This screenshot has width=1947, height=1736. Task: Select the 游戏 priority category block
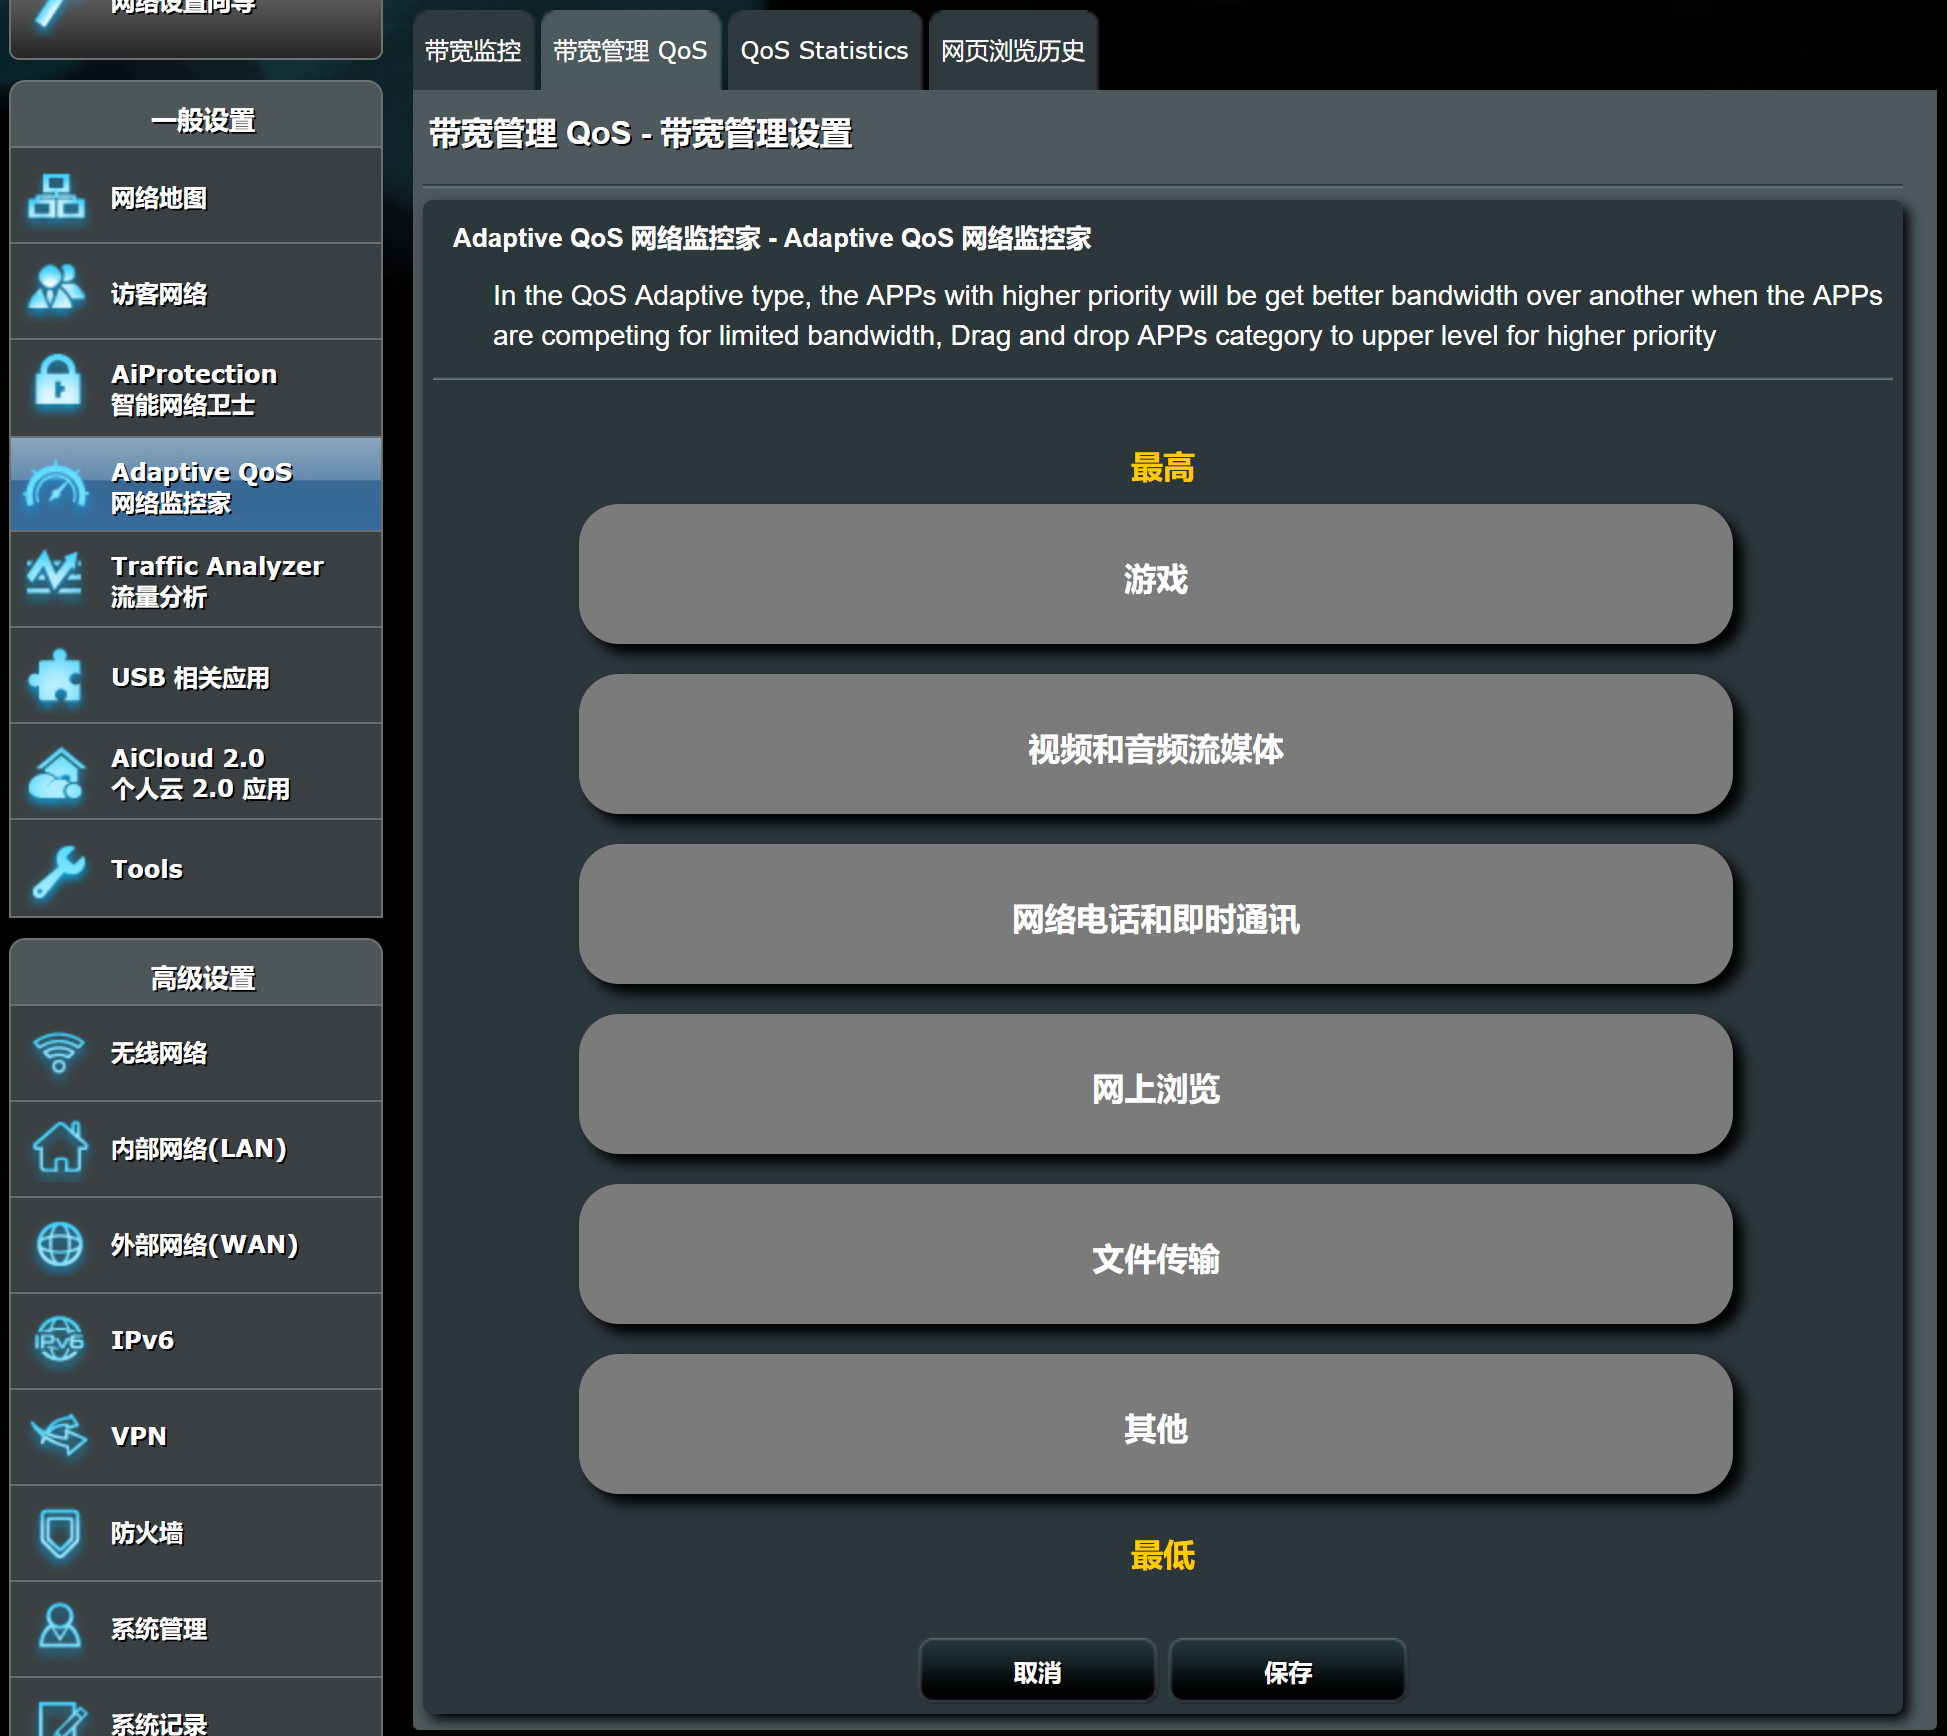(1155, 577)
